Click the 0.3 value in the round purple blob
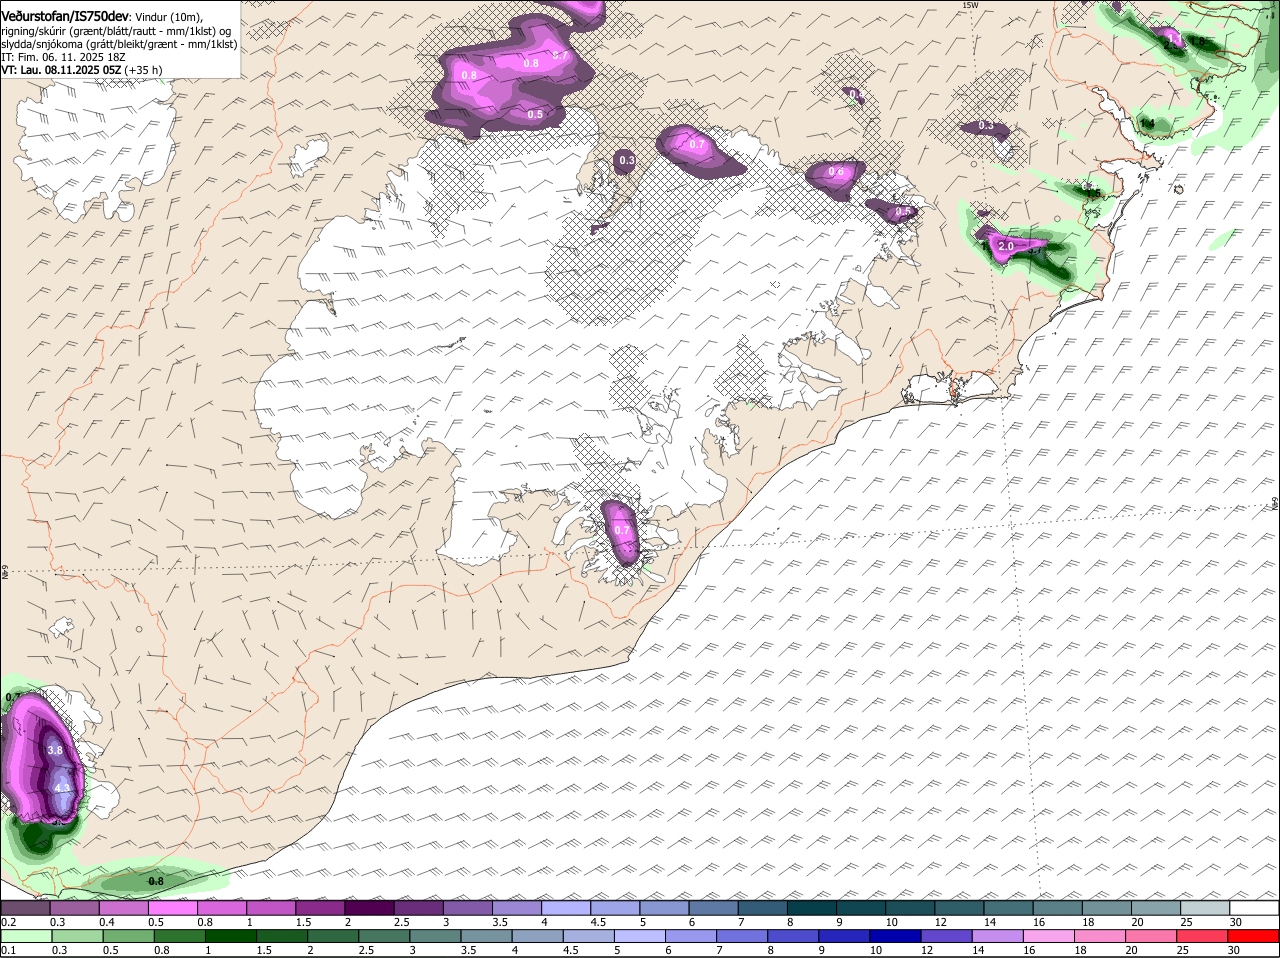This screenshot has width=1280, height=958. [626, 160]
